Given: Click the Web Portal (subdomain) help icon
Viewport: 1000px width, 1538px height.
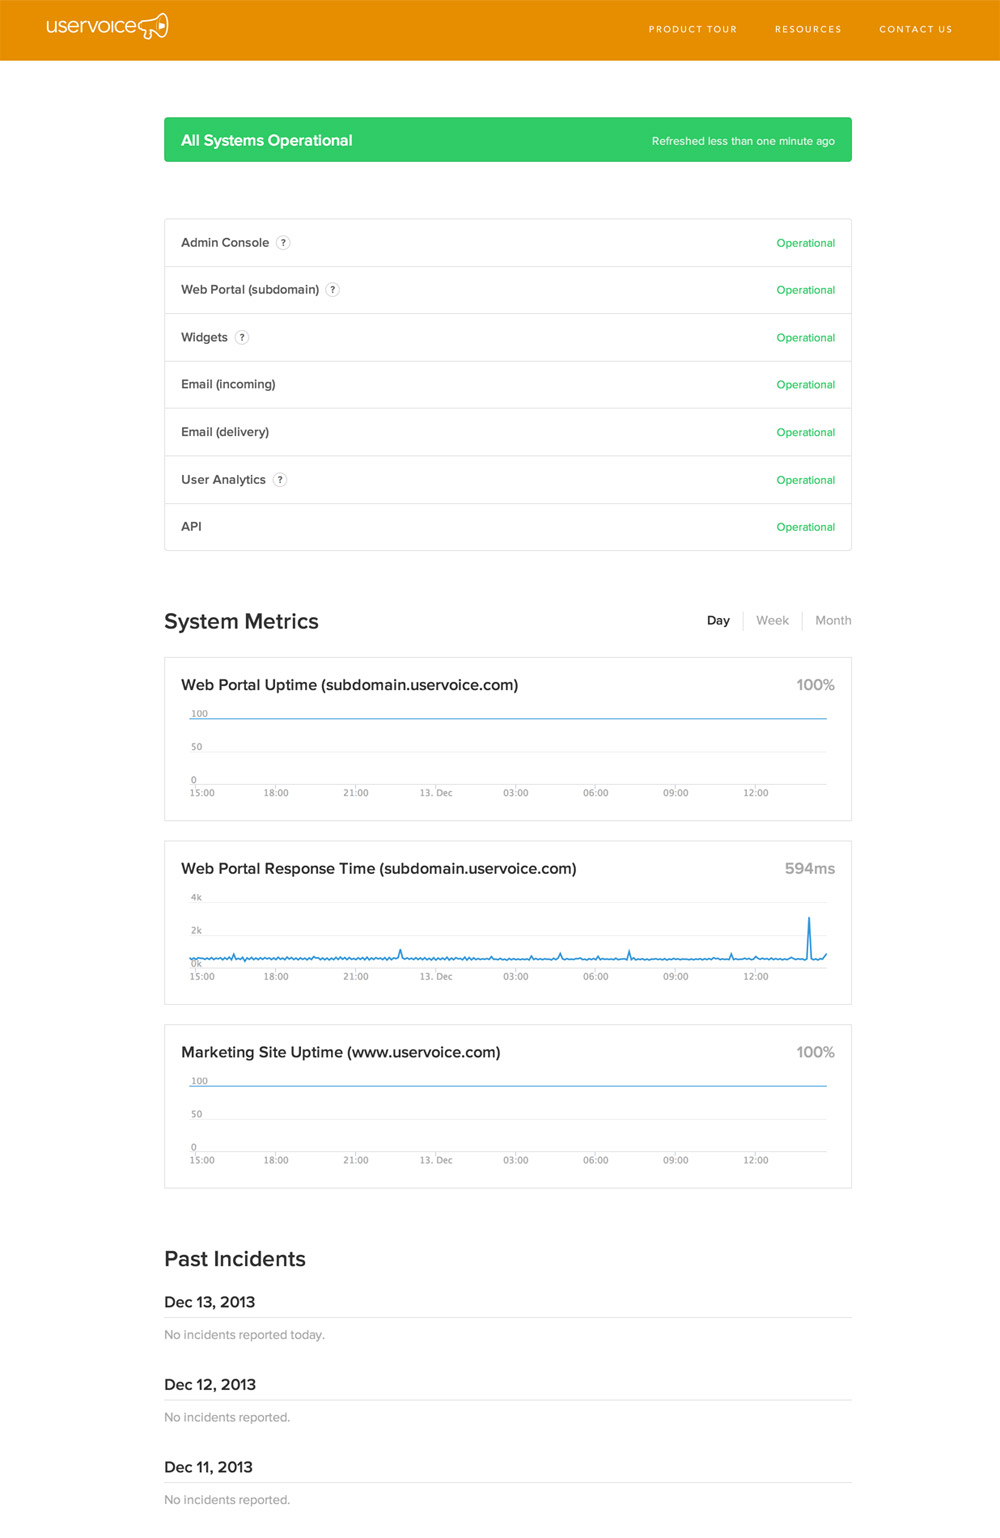Looking at the screenshot, I should 333,289.
